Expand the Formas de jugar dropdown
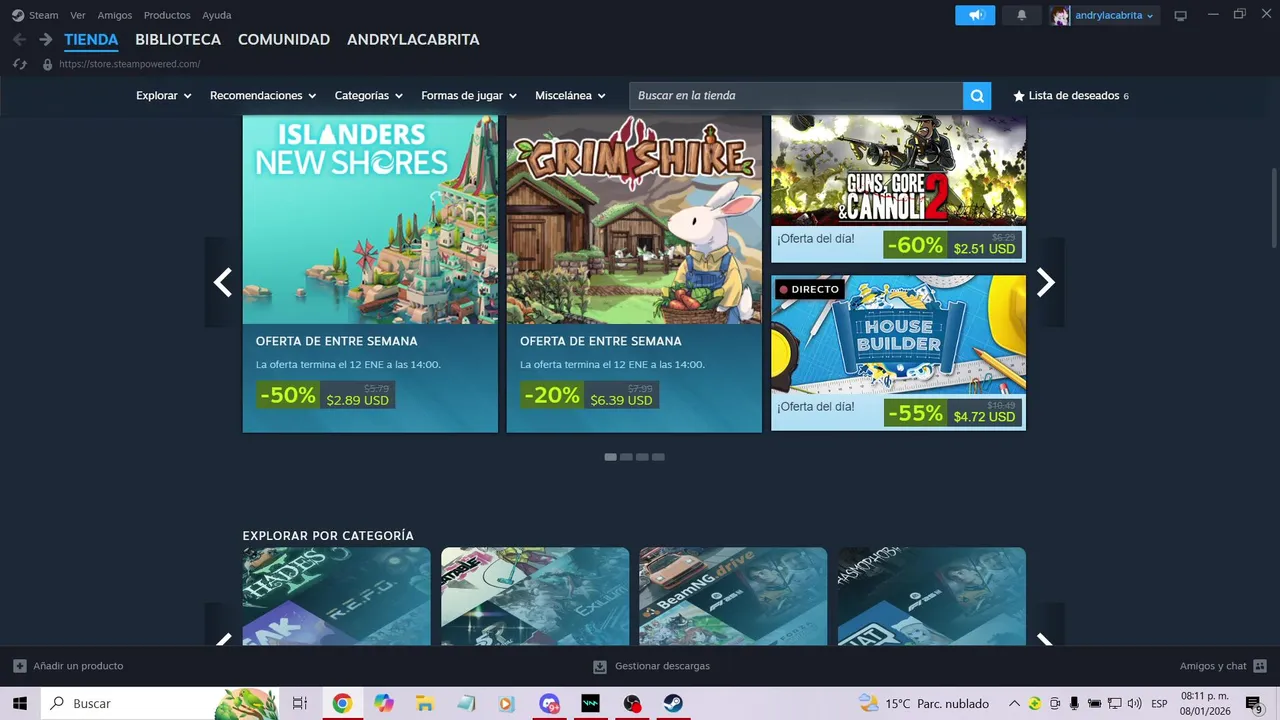 coord(469,96)
